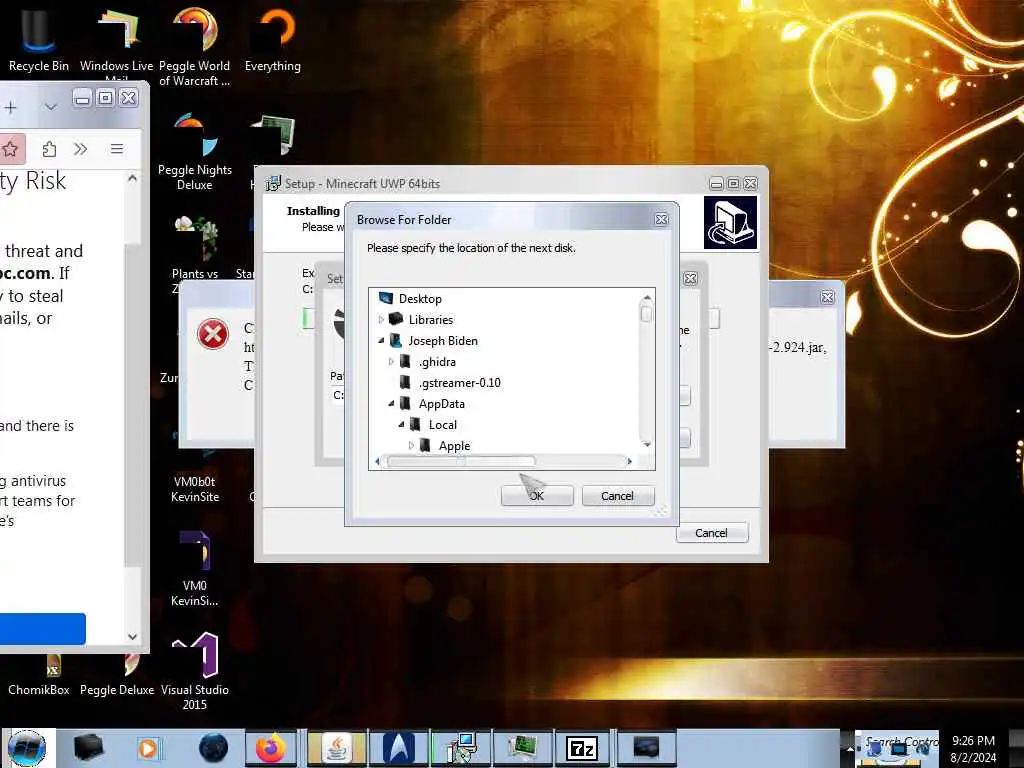
Task: Show hidden system tray icons arrow
Action: 849,748
